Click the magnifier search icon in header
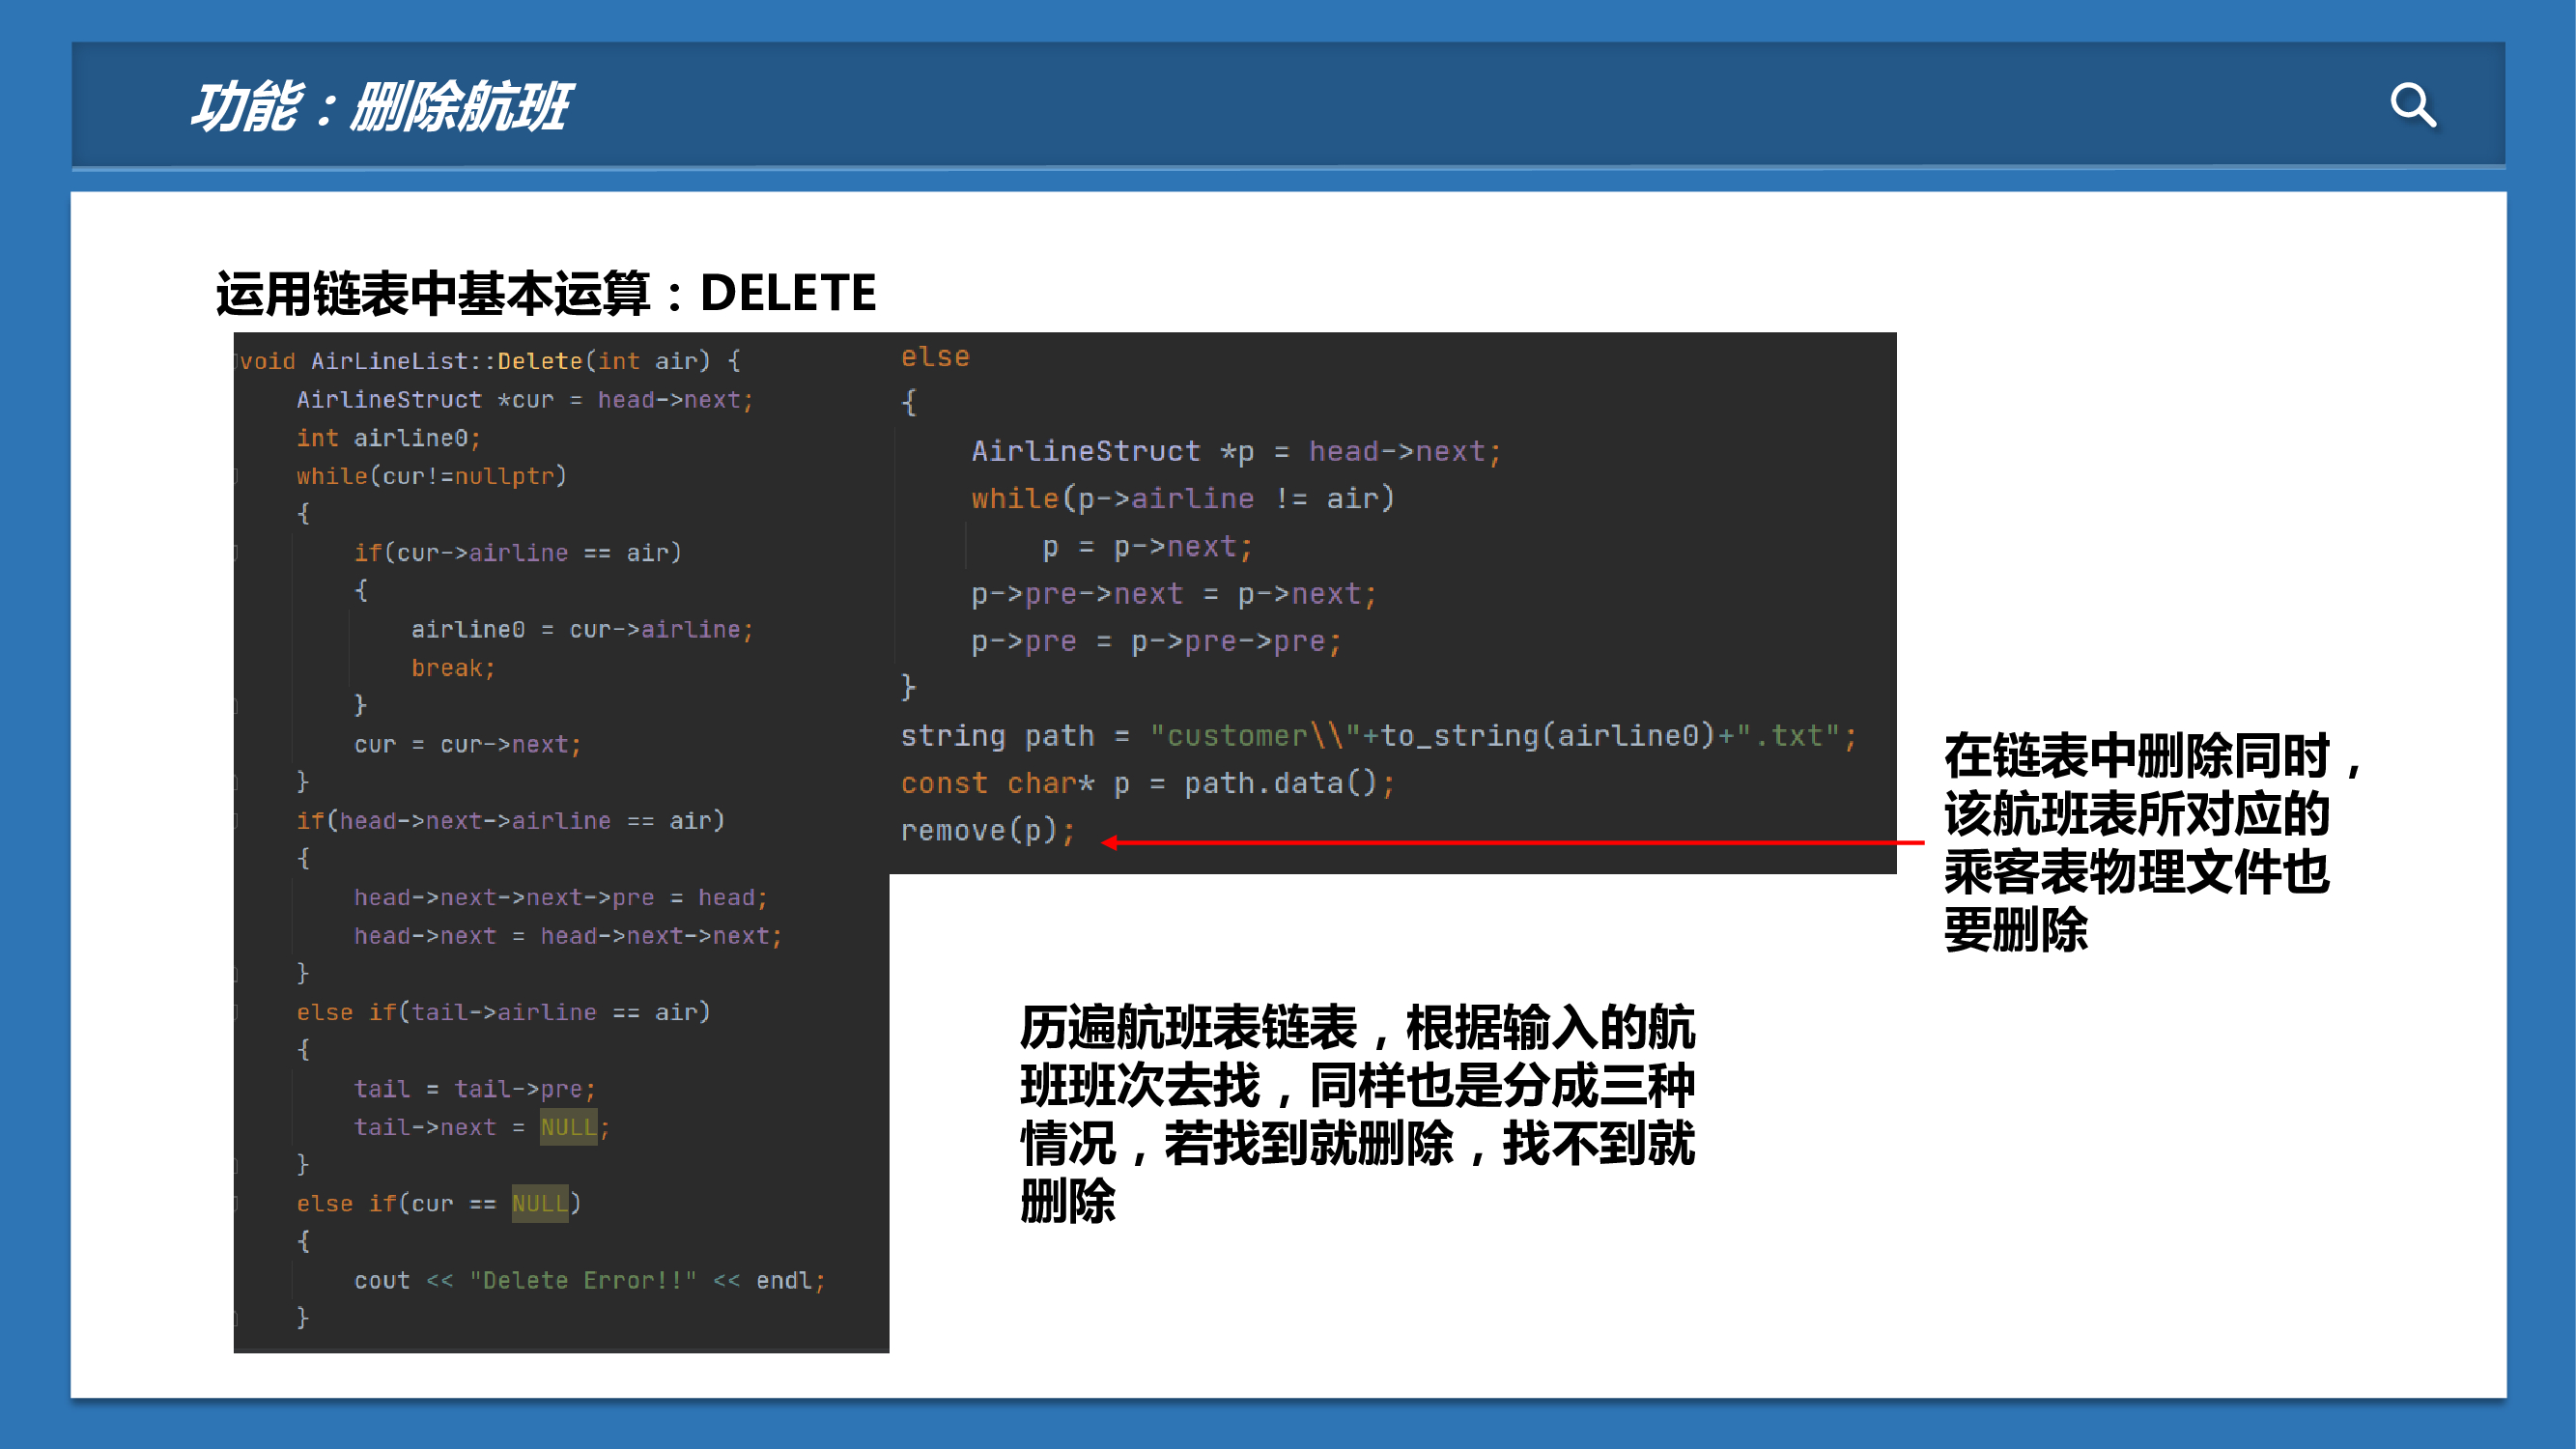Image resolution: width=2576 pixels, height=1449 pixels. point(2413,105)
